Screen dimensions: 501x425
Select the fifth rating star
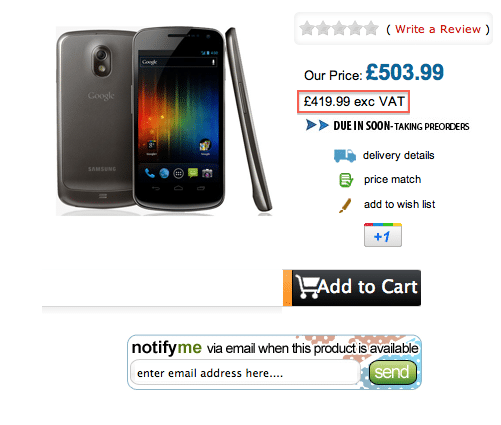(x=371, y=29)
